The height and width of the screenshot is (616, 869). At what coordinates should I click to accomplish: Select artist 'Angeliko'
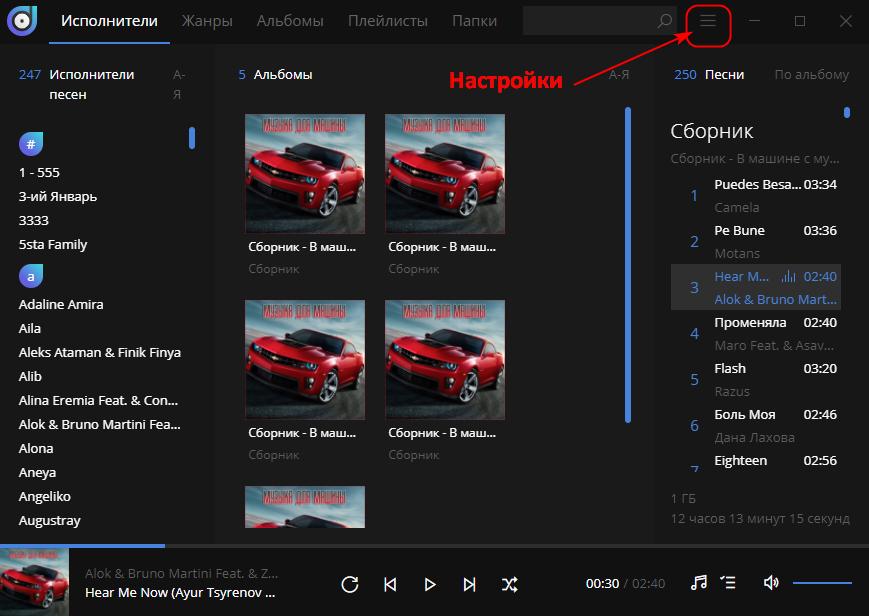click(44, 496)
